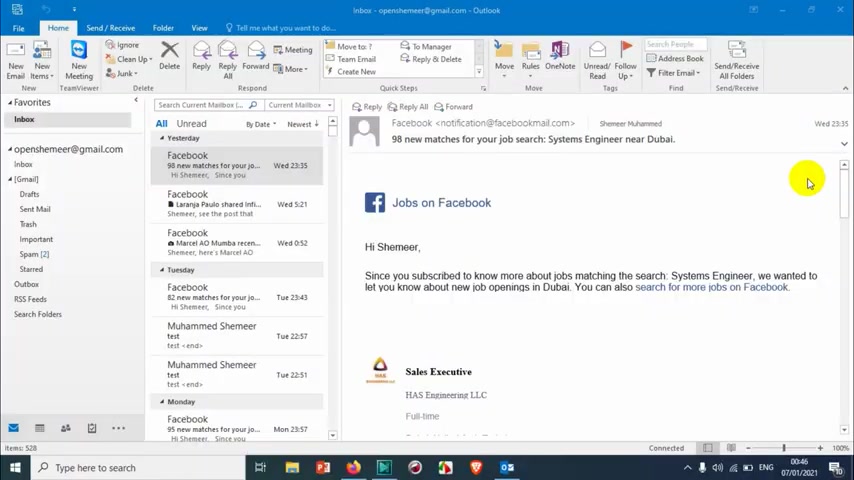This screenshot has width=854, height=480.
Task: Open search for more jobs on Facebook link
Action: click(711, 287)
